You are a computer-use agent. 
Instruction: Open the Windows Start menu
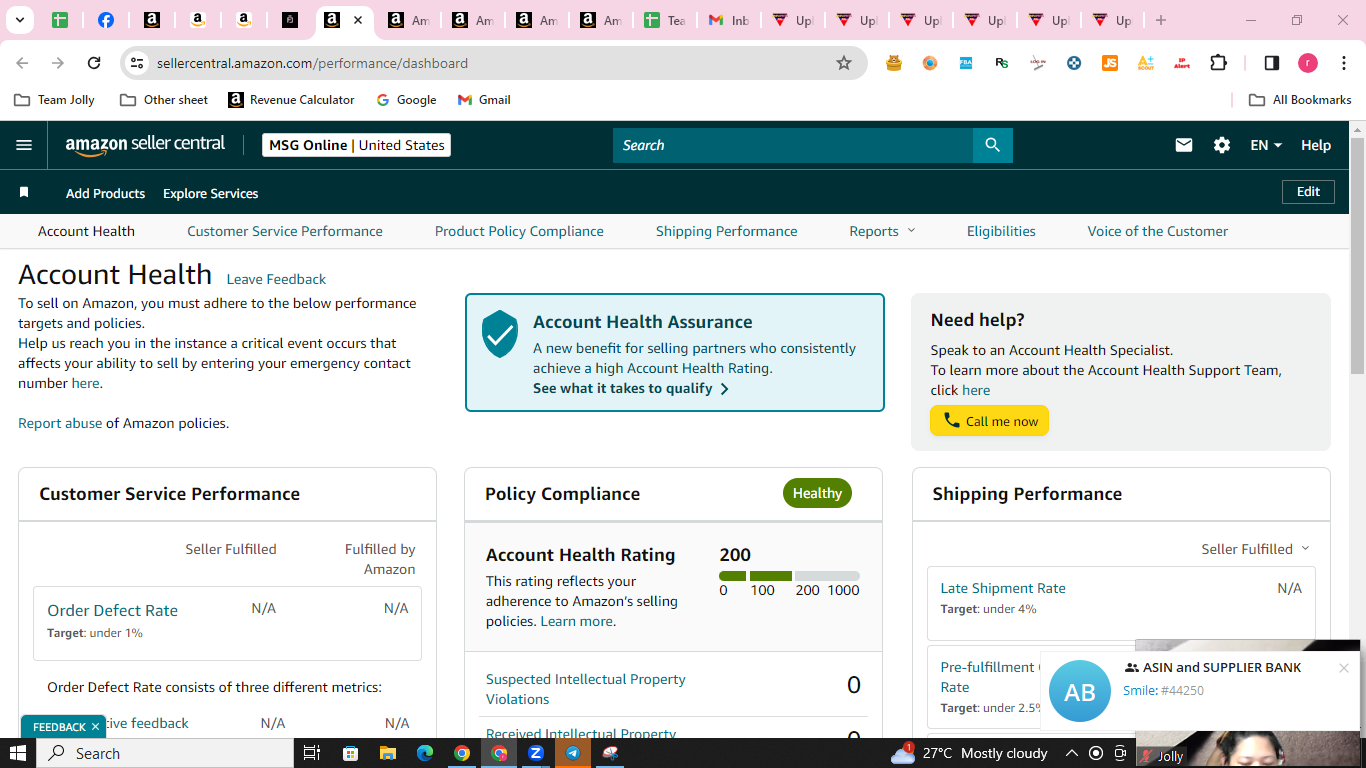(18, 753)
